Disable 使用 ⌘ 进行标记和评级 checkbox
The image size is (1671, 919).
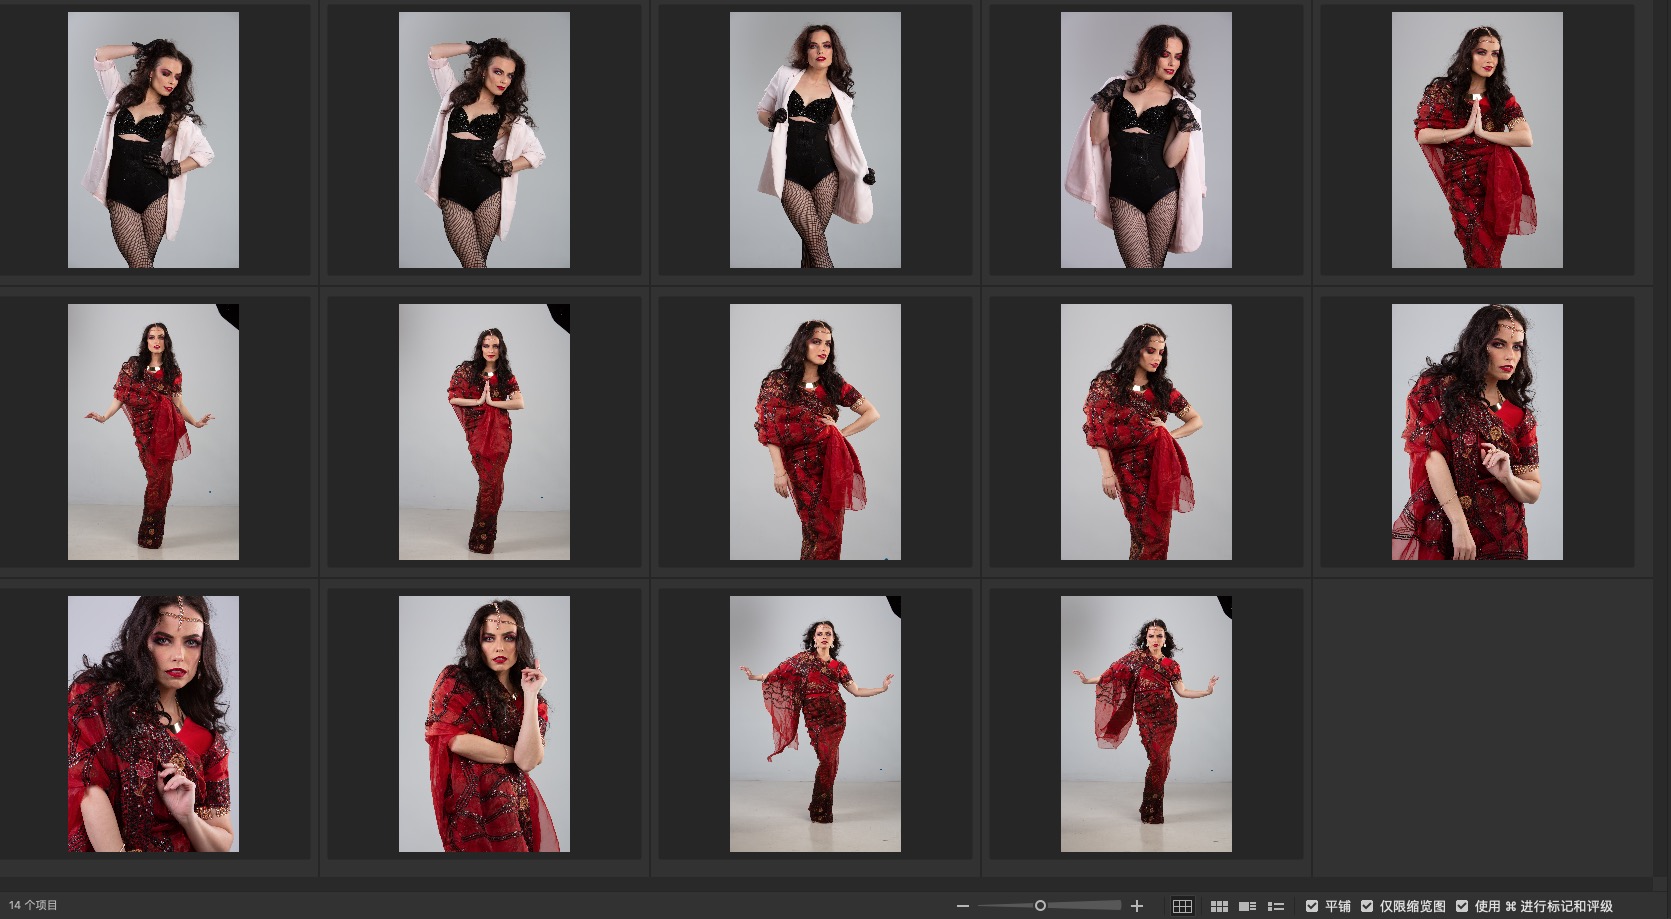click(x=1462, y=906)
